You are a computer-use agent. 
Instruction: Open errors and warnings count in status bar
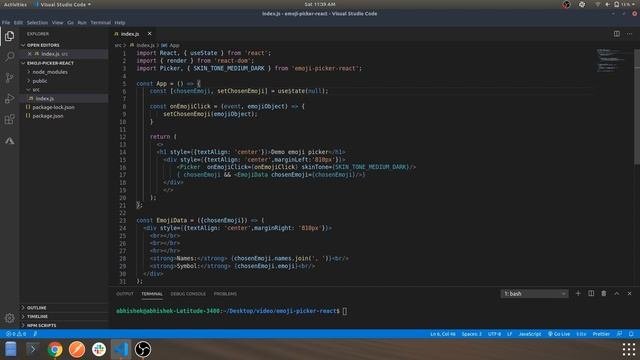[x=16, y=334]
